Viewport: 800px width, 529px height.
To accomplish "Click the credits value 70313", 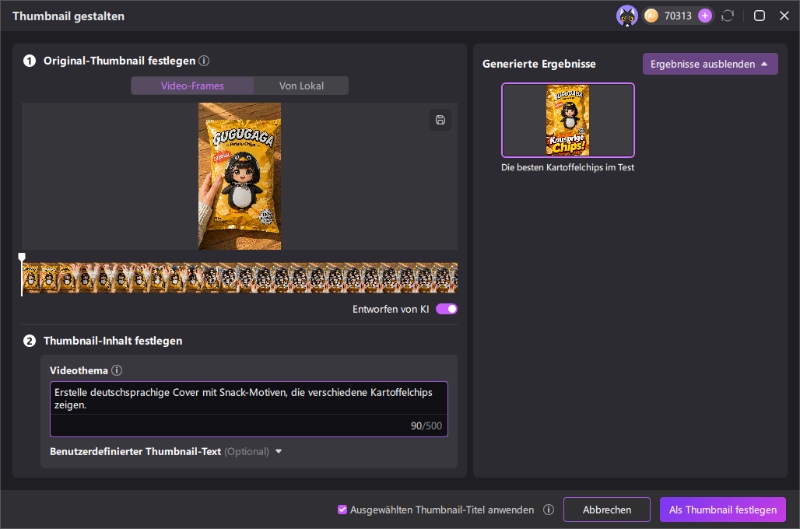I will [x=678, y=16].
